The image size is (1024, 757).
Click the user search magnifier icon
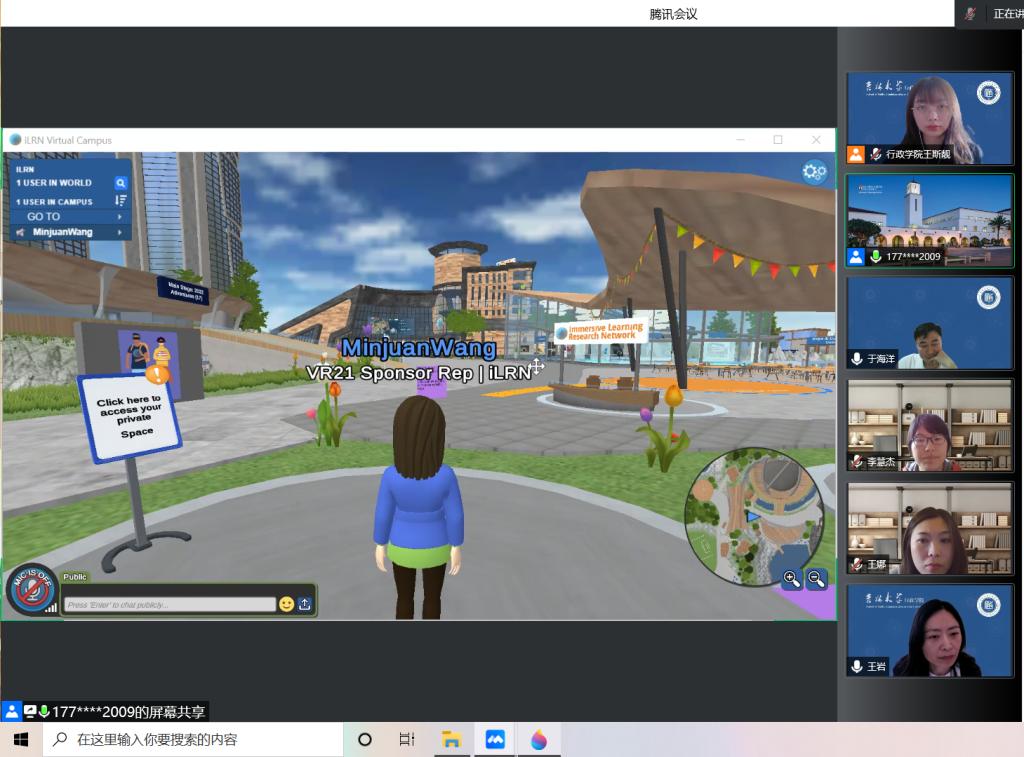120,183
